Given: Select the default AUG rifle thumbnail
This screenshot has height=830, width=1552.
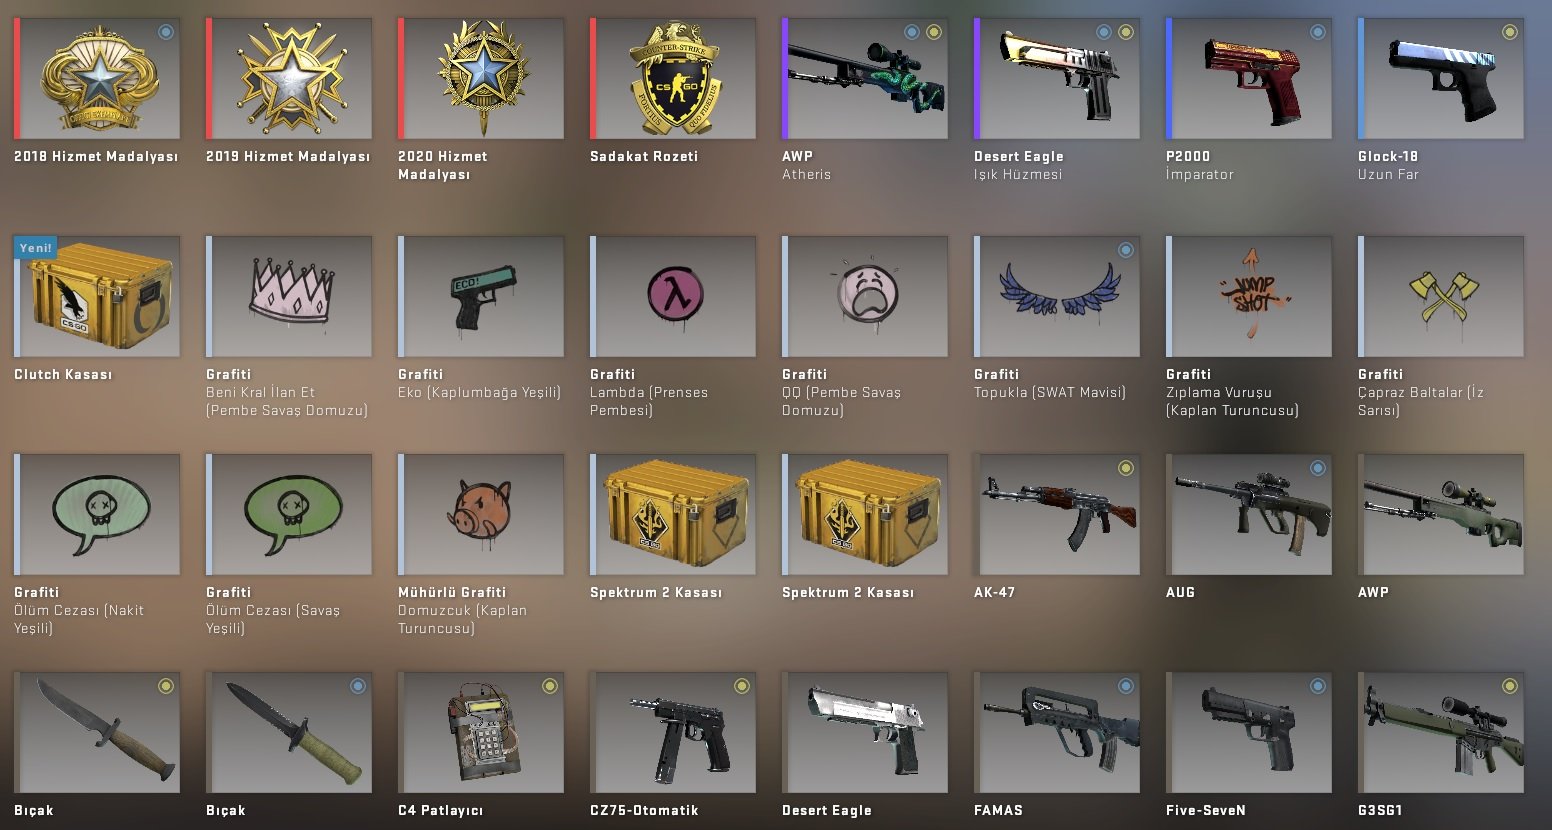Looking at the screenshot, I should tap(1249, 514).
